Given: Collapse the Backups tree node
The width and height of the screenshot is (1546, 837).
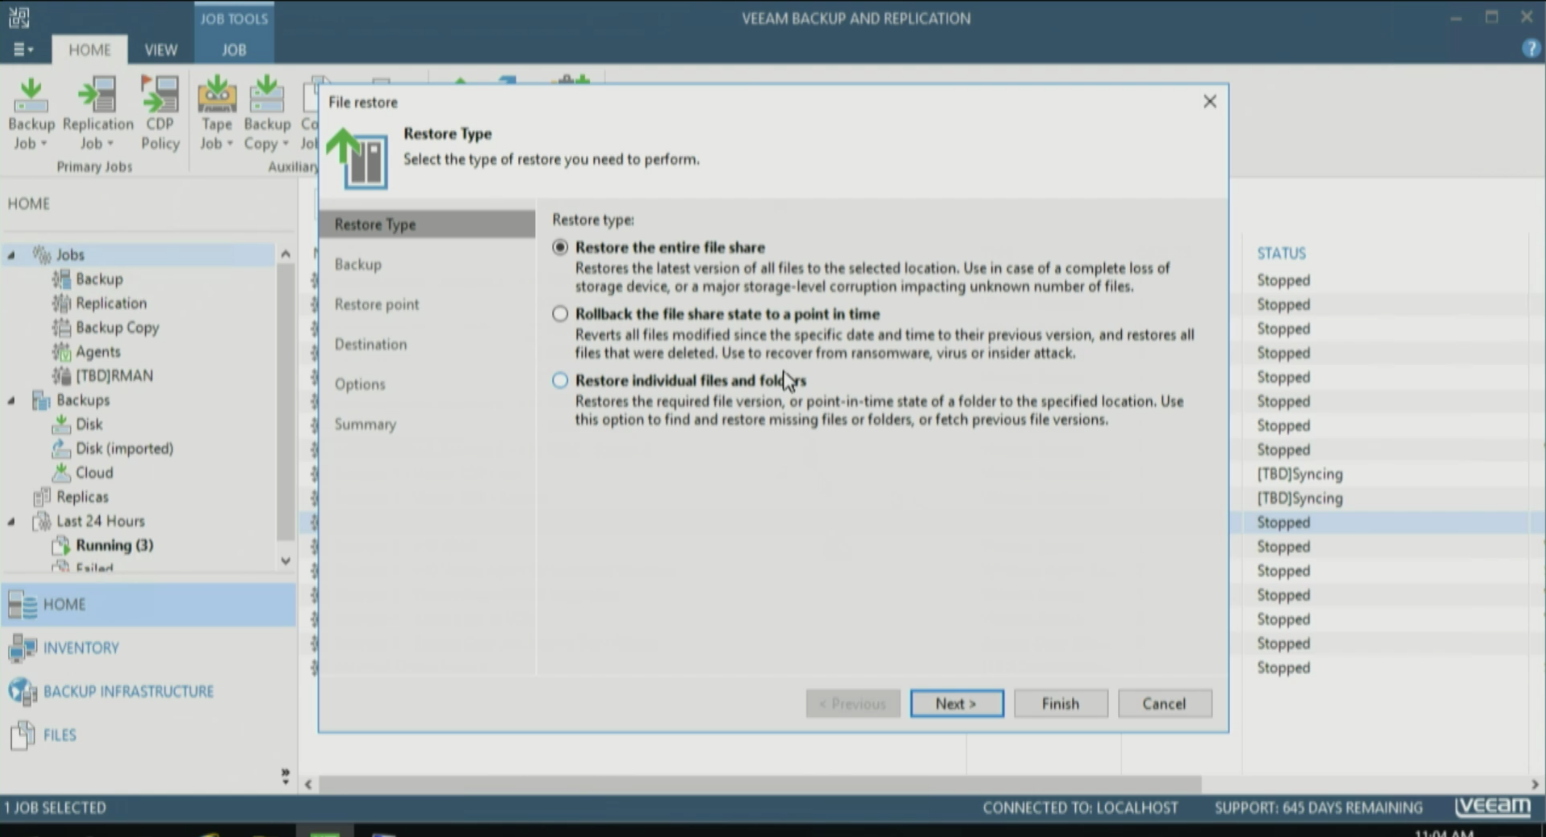Looking at the screenshot, I should (12, 400).
